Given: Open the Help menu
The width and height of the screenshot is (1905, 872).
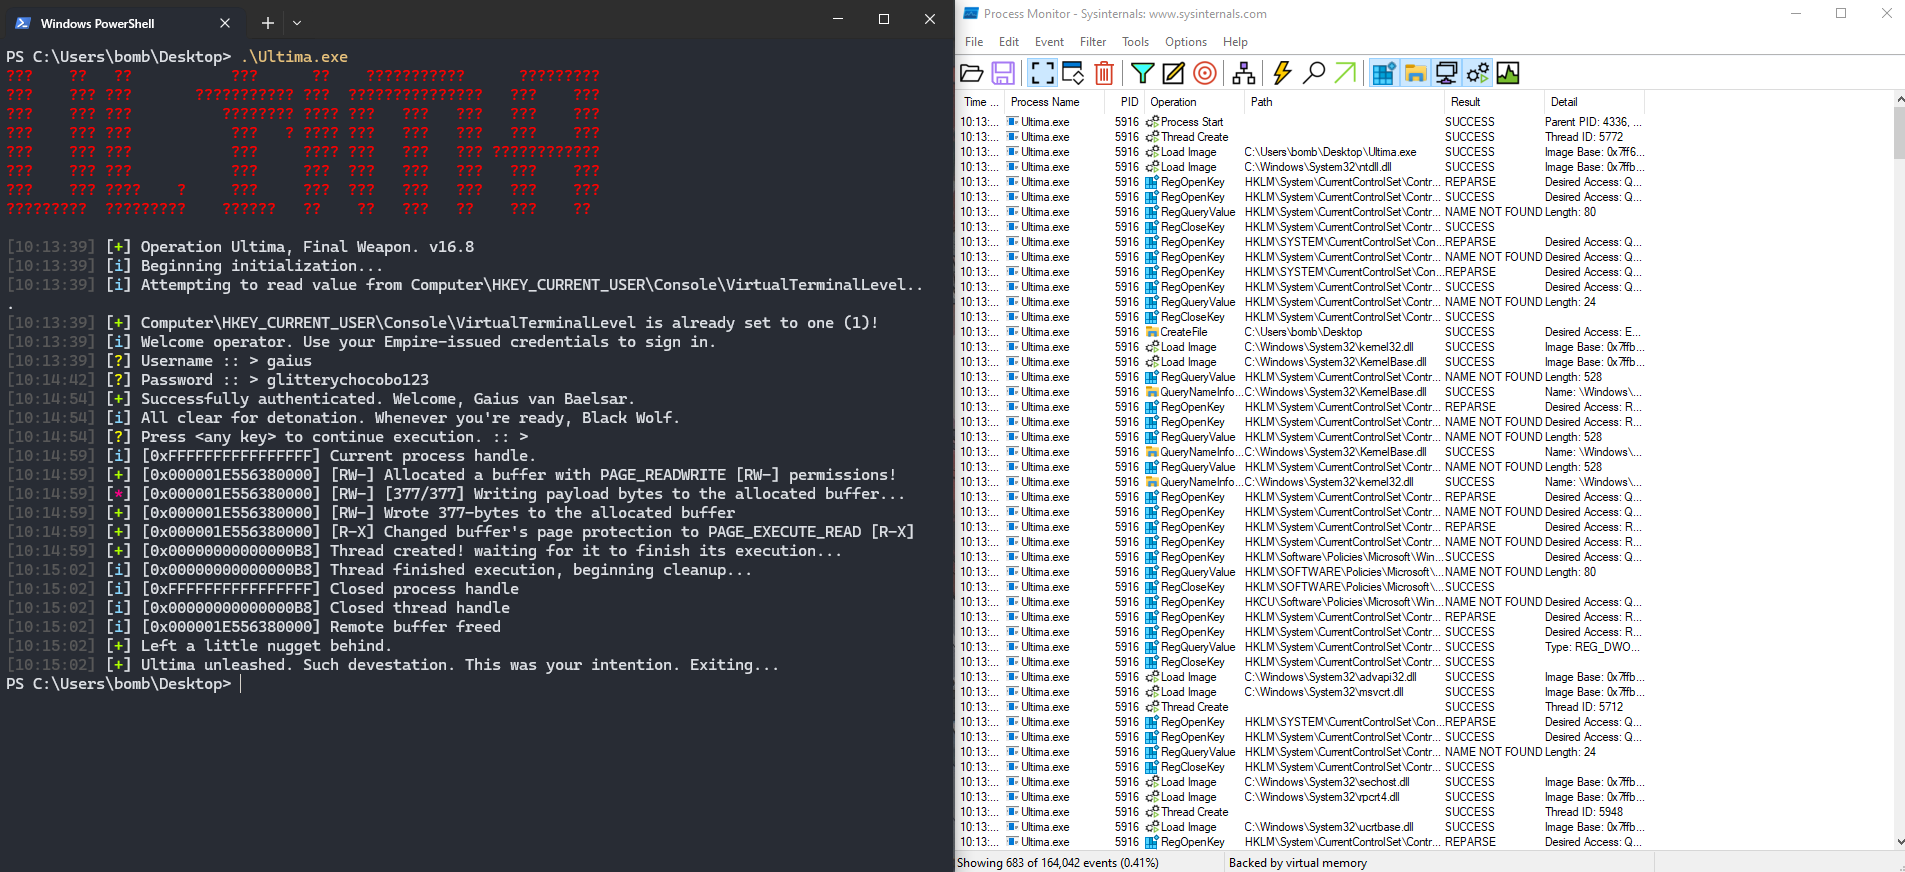Looking at the screenshot, I should [x=1235, y=42].
